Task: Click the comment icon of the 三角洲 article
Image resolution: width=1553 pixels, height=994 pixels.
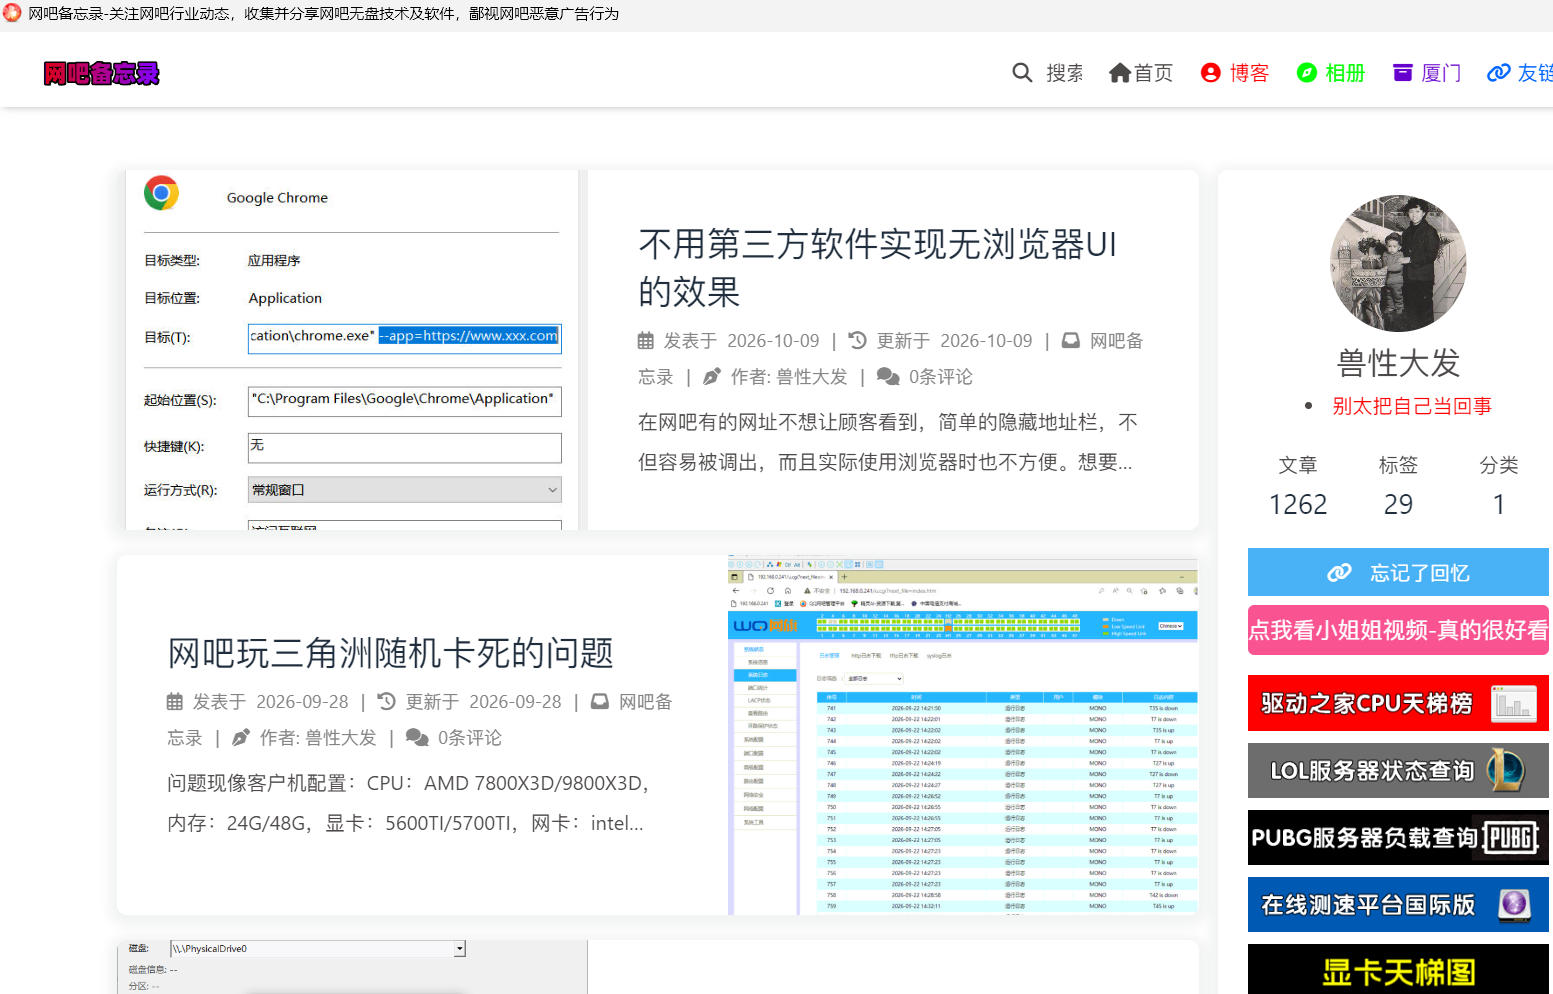Action: click(x=417, y=738)
